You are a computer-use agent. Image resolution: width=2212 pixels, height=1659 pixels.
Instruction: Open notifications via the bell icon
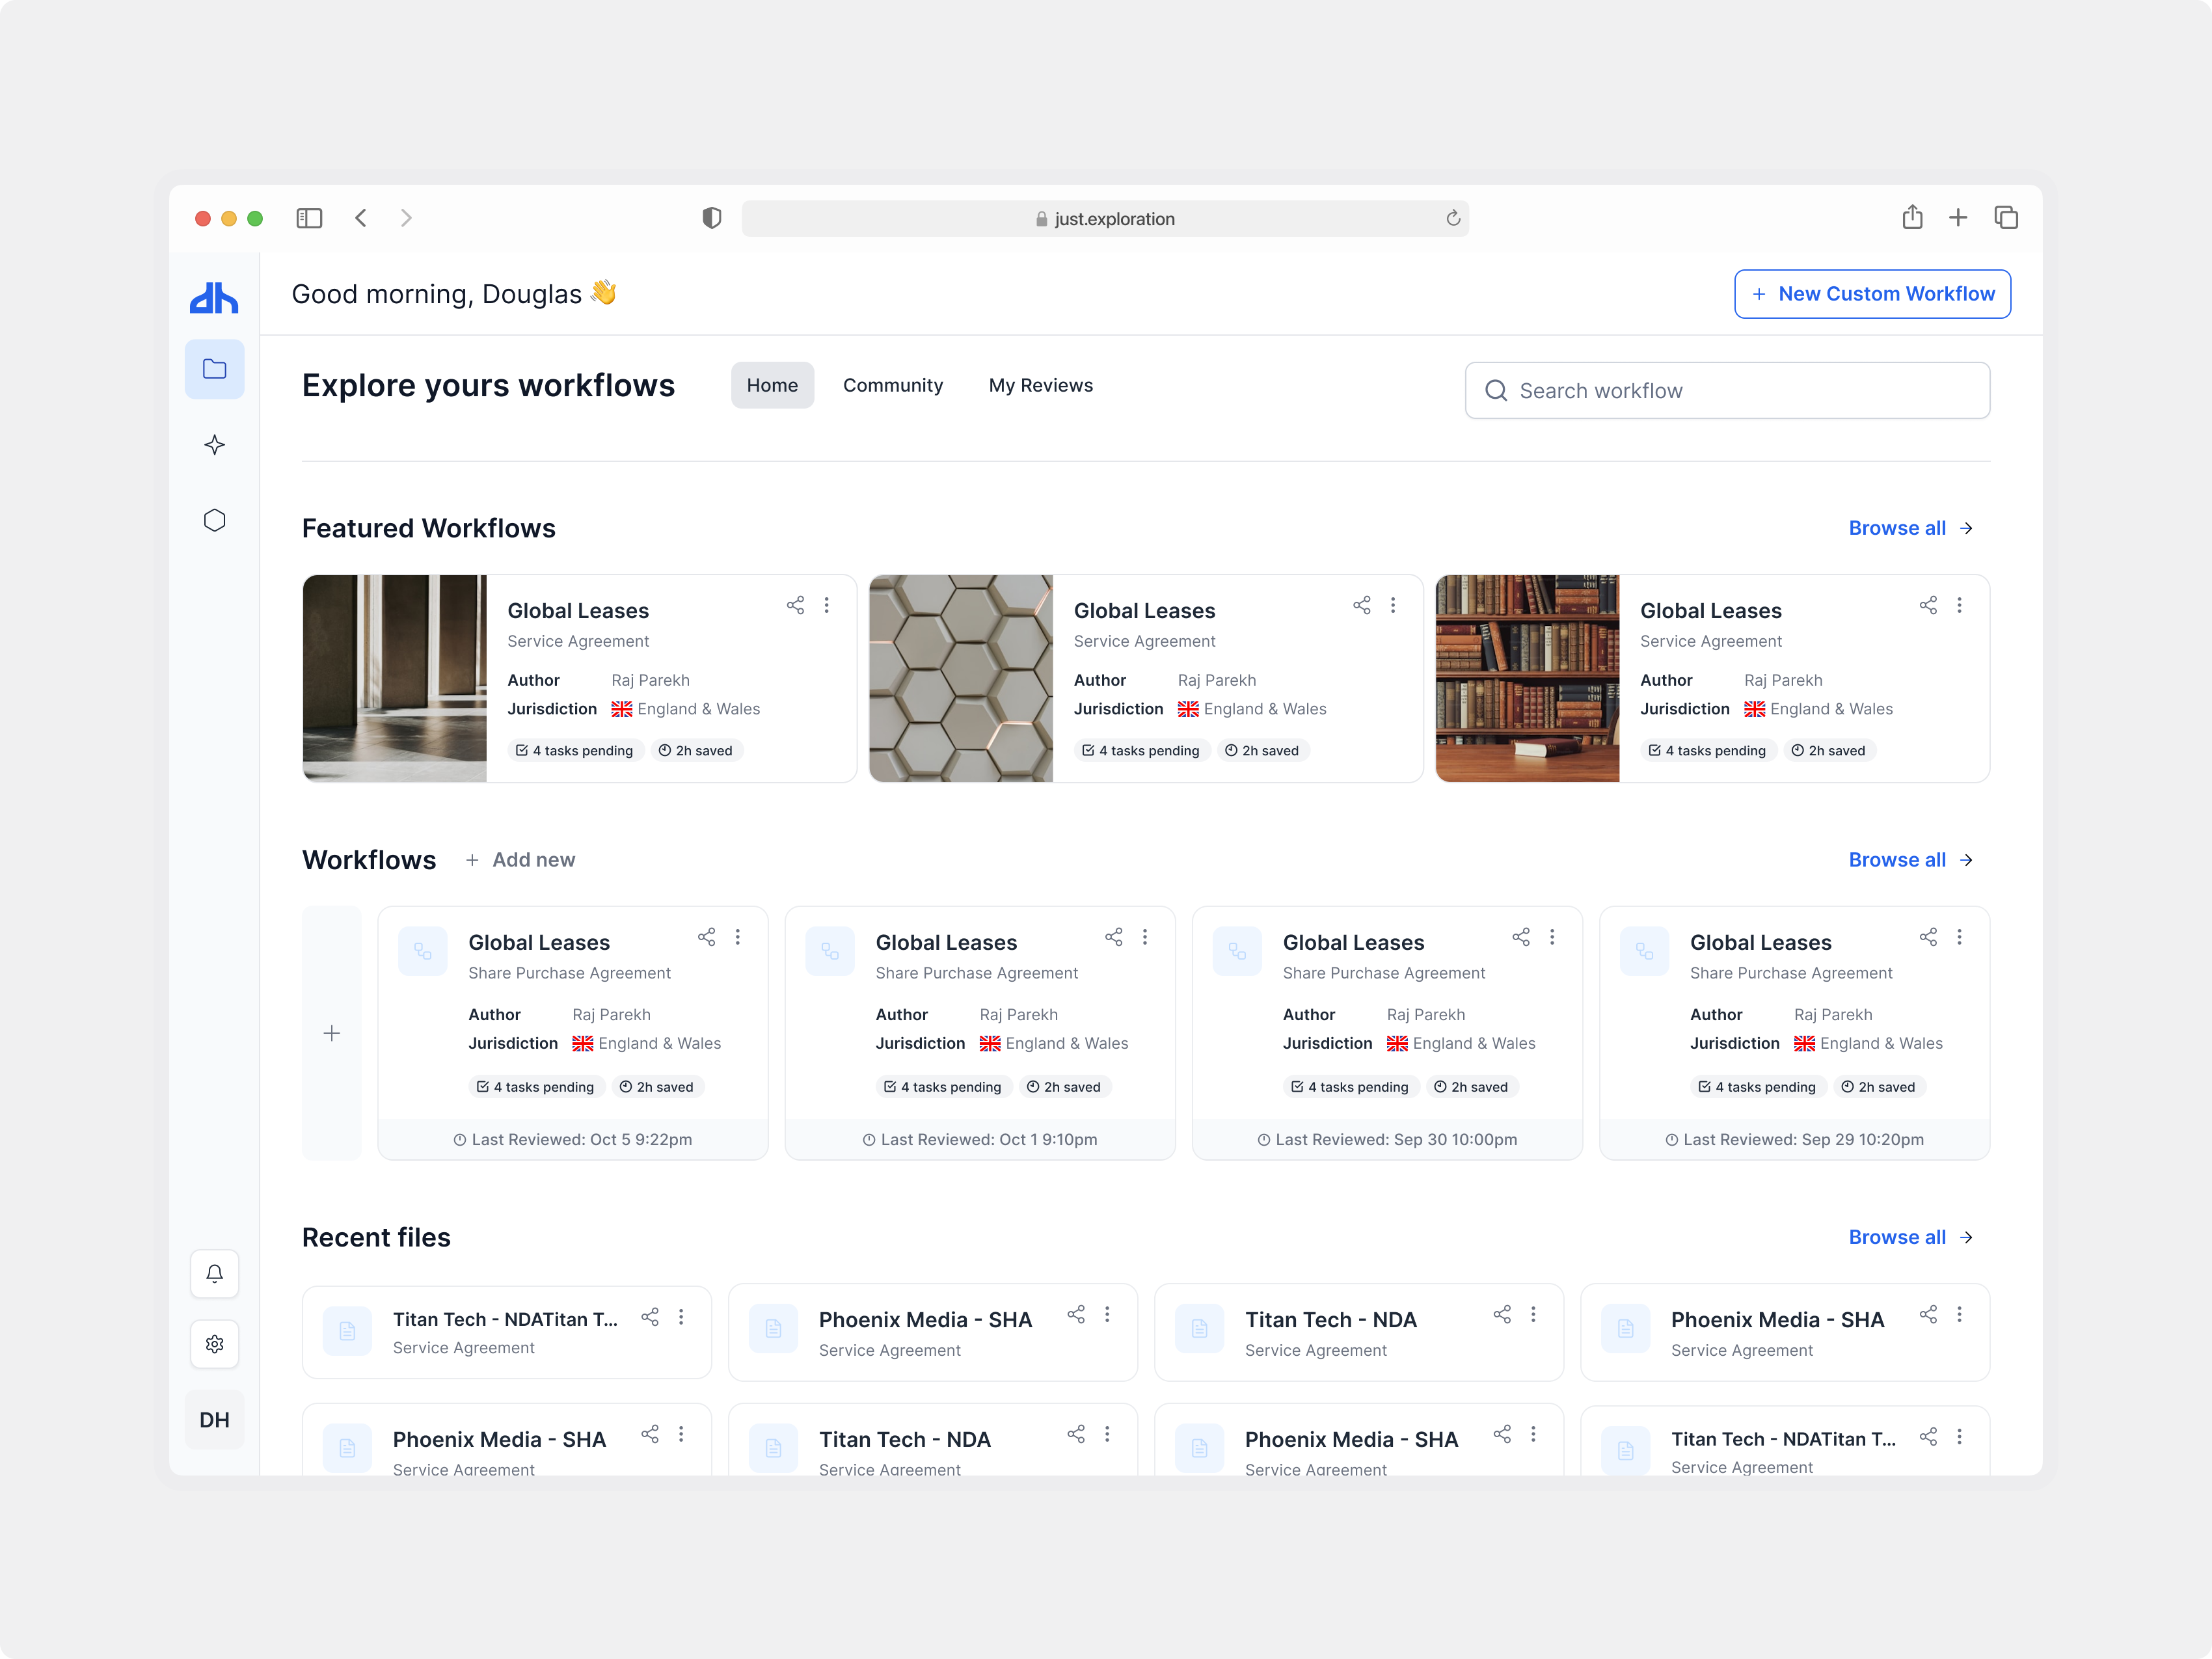coord(214,1273)
